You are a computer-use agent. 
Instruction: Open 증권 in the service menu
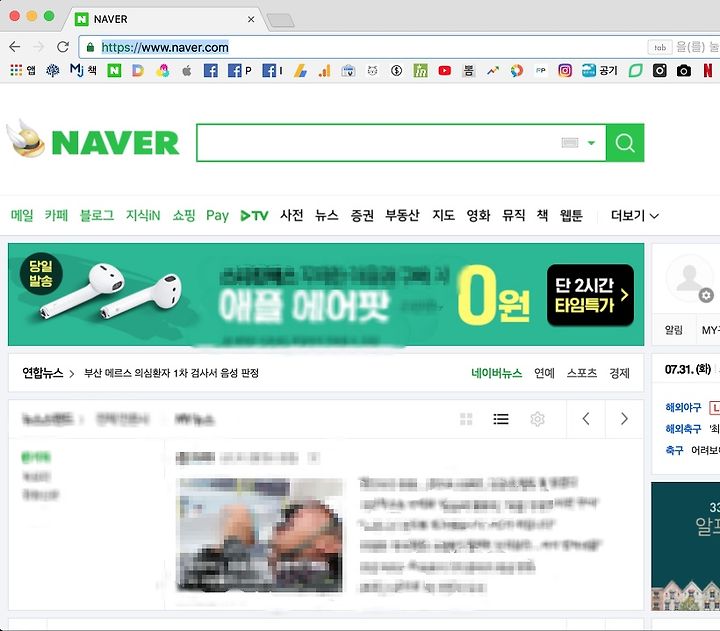point(362,215)
